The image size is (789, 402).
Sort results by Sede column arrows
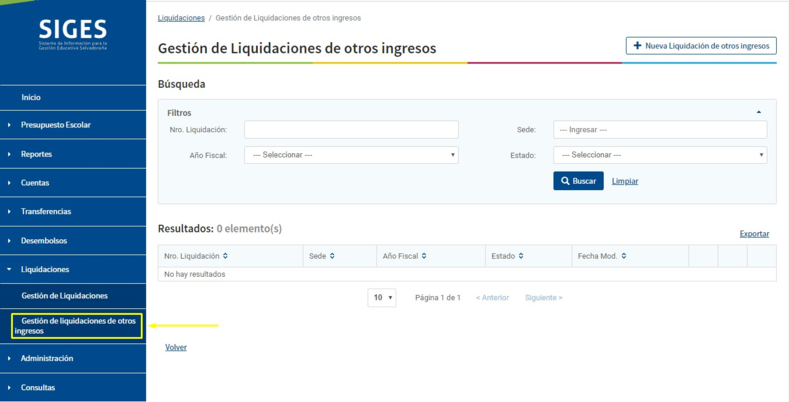point(332,256)
